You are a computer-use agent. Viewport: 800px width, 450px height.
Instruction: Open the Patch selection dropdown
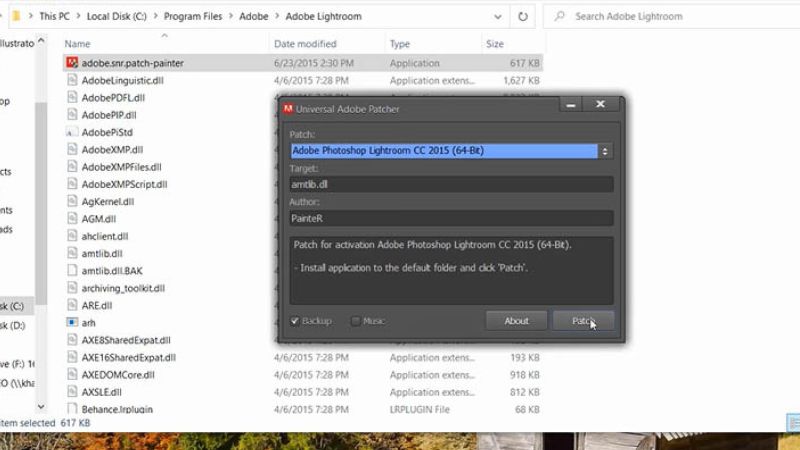coord(605,151)
